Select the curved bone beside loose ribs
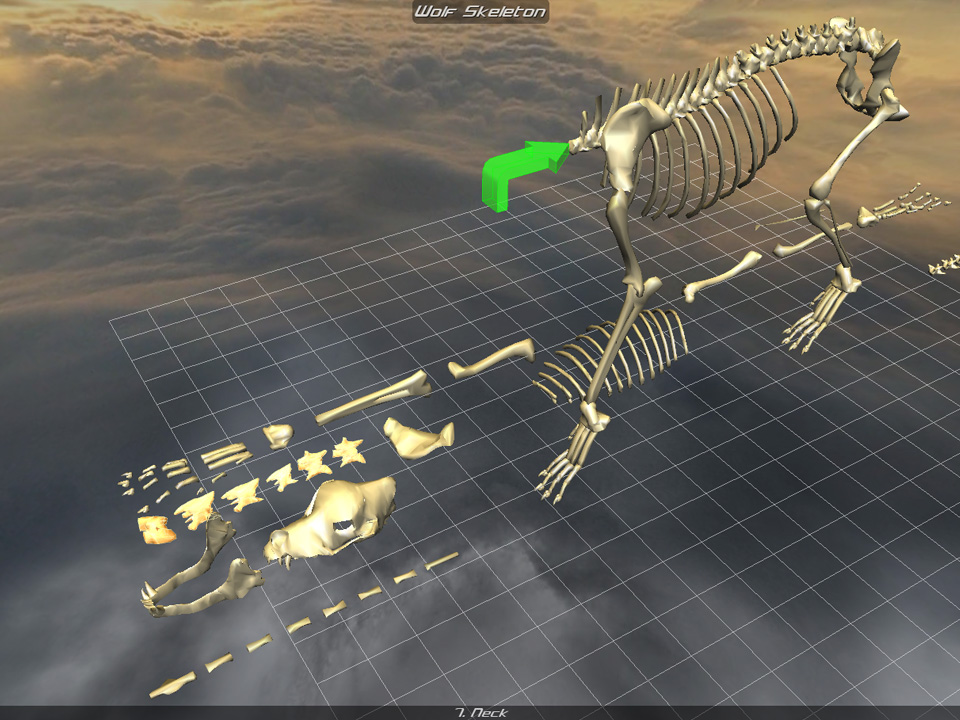The image size is (960, 720). (491, 358)
